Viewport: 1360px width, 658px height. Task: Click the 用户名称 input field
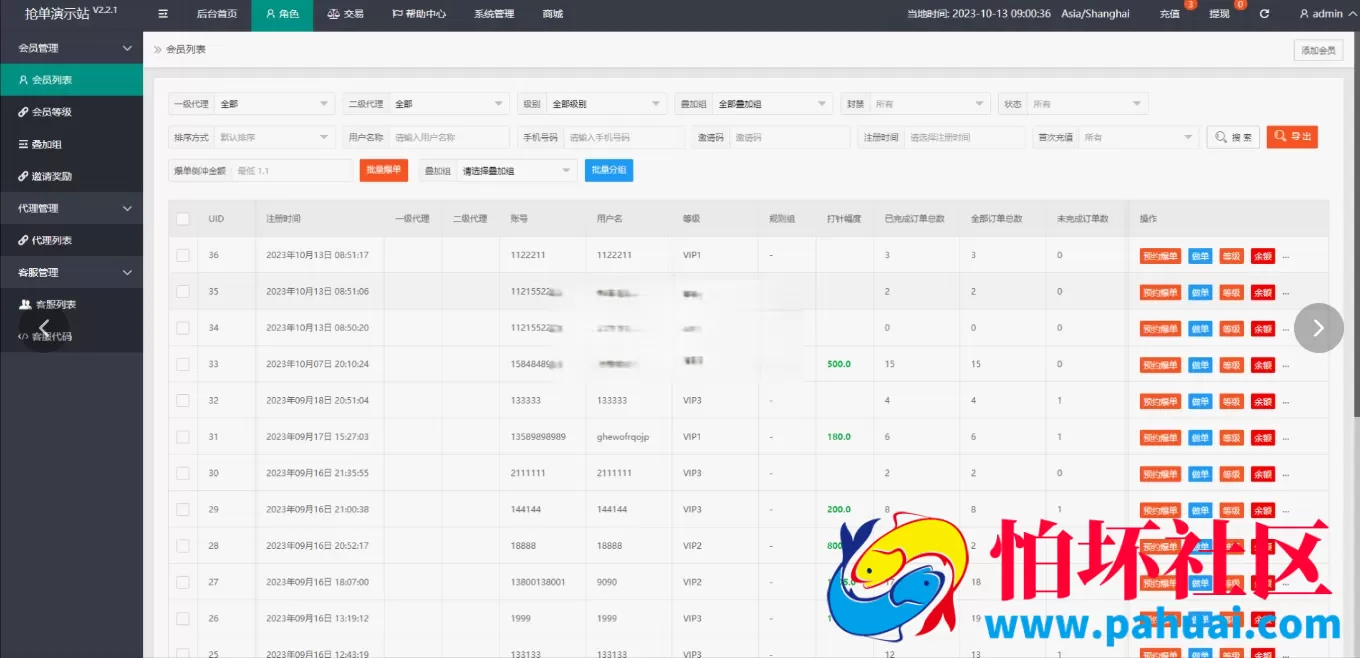tap(449, 137)
